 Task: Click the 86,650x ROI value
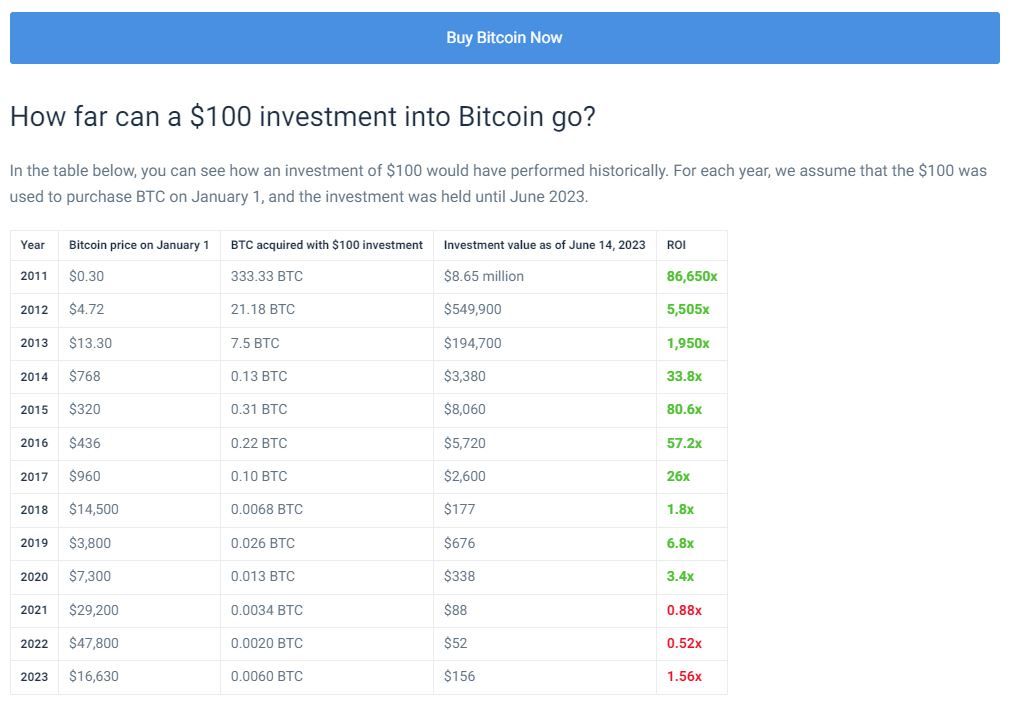pos(692,276)
